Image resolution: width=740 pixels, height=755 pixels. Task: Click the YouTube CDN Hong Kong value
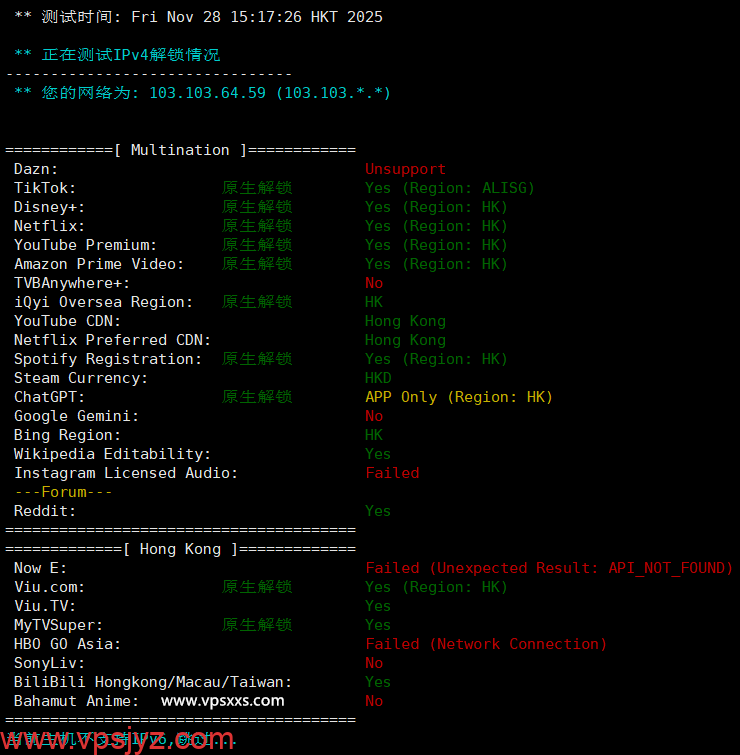(x=405, y=321)
